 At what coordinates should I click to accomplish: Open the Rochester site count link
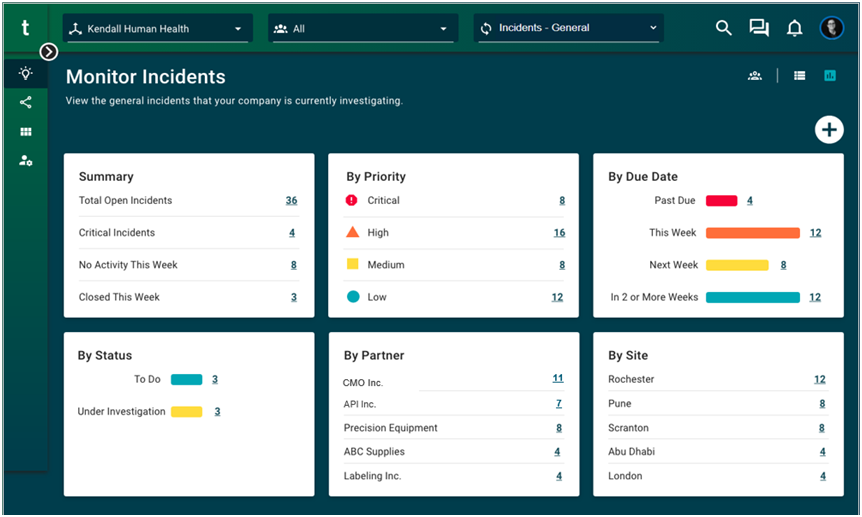point(819,380)
